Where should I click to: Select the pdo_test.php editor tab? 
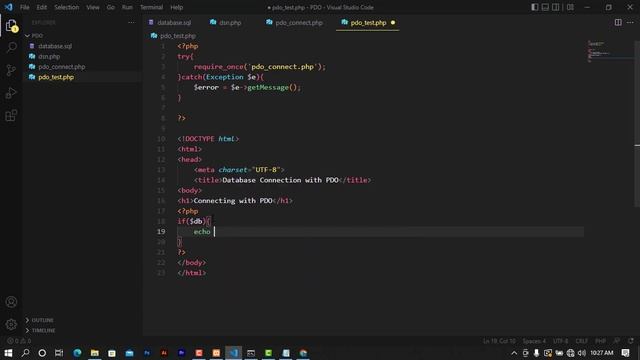click(368, 22)
